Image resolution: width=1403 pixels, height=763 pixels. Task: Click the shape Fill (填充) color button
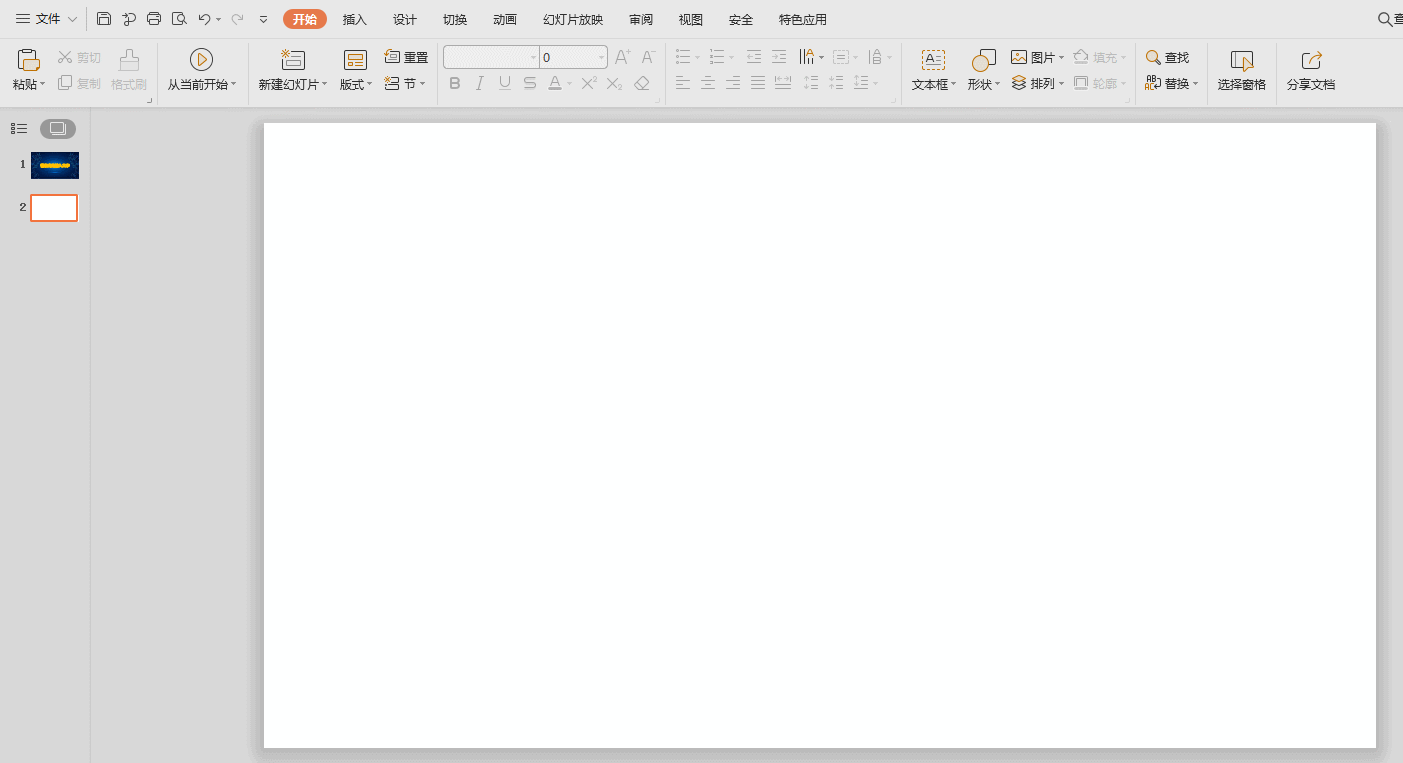(x=1100, y=58)
